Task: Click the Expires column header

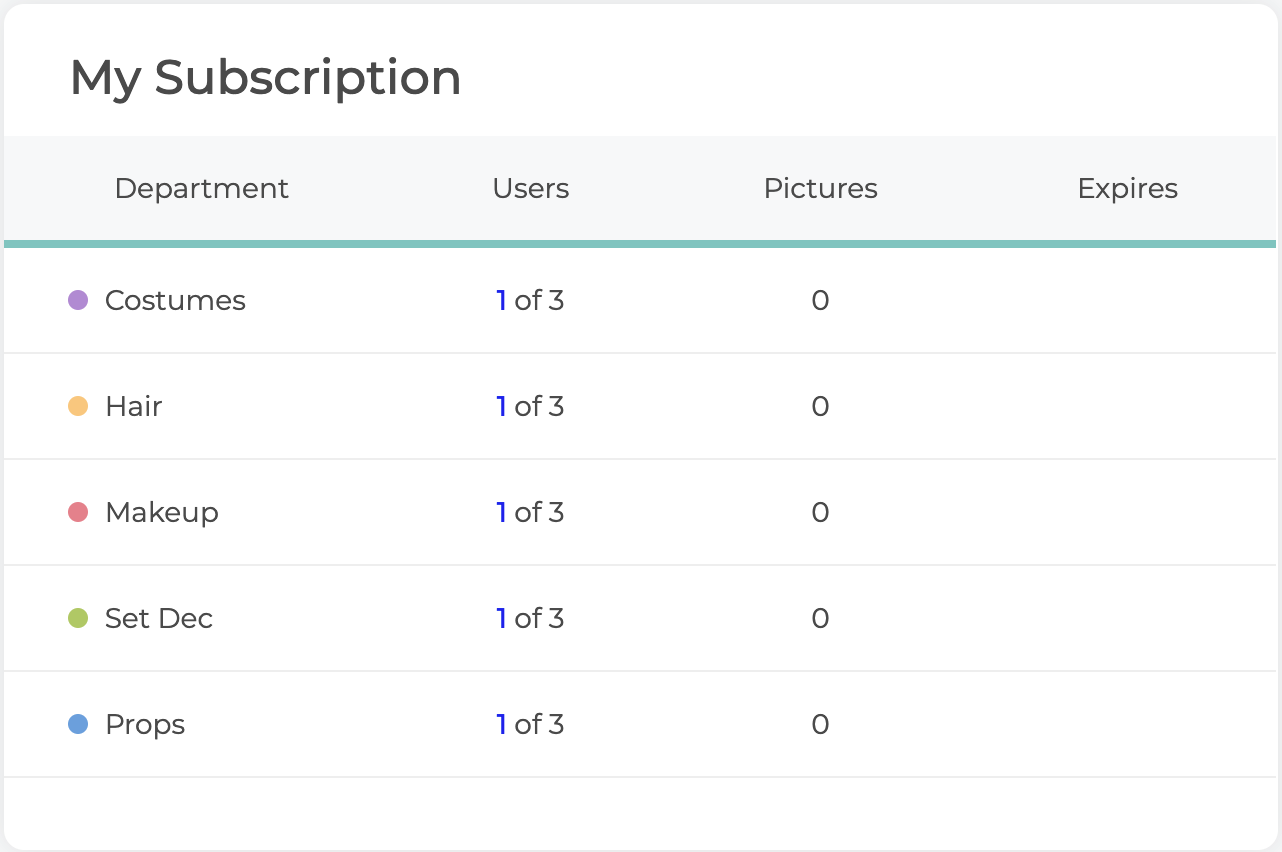Action: pos(1128,189)
